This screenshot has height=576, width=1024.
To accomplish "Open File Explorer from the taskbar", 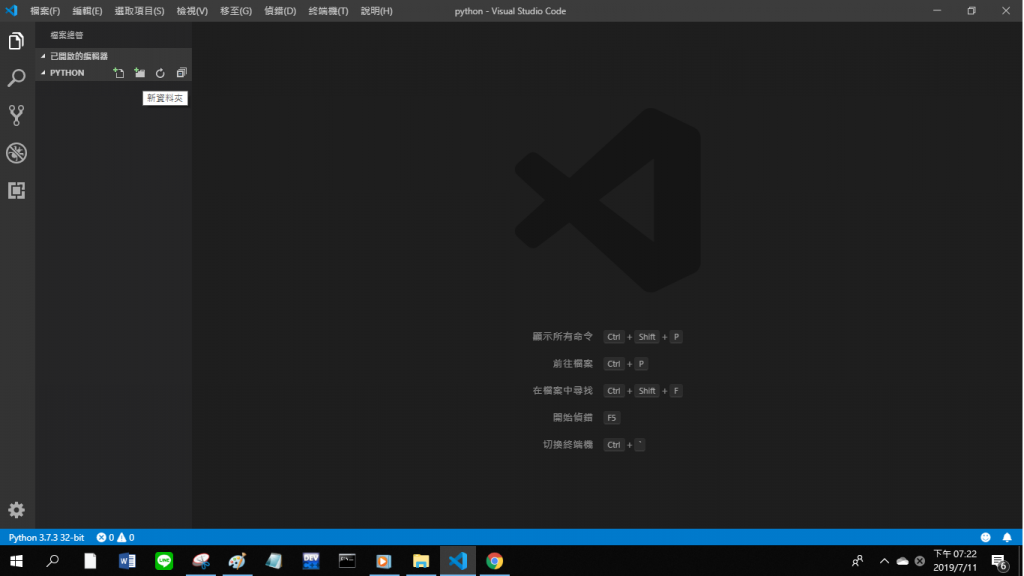I will (x=421, y=561).
